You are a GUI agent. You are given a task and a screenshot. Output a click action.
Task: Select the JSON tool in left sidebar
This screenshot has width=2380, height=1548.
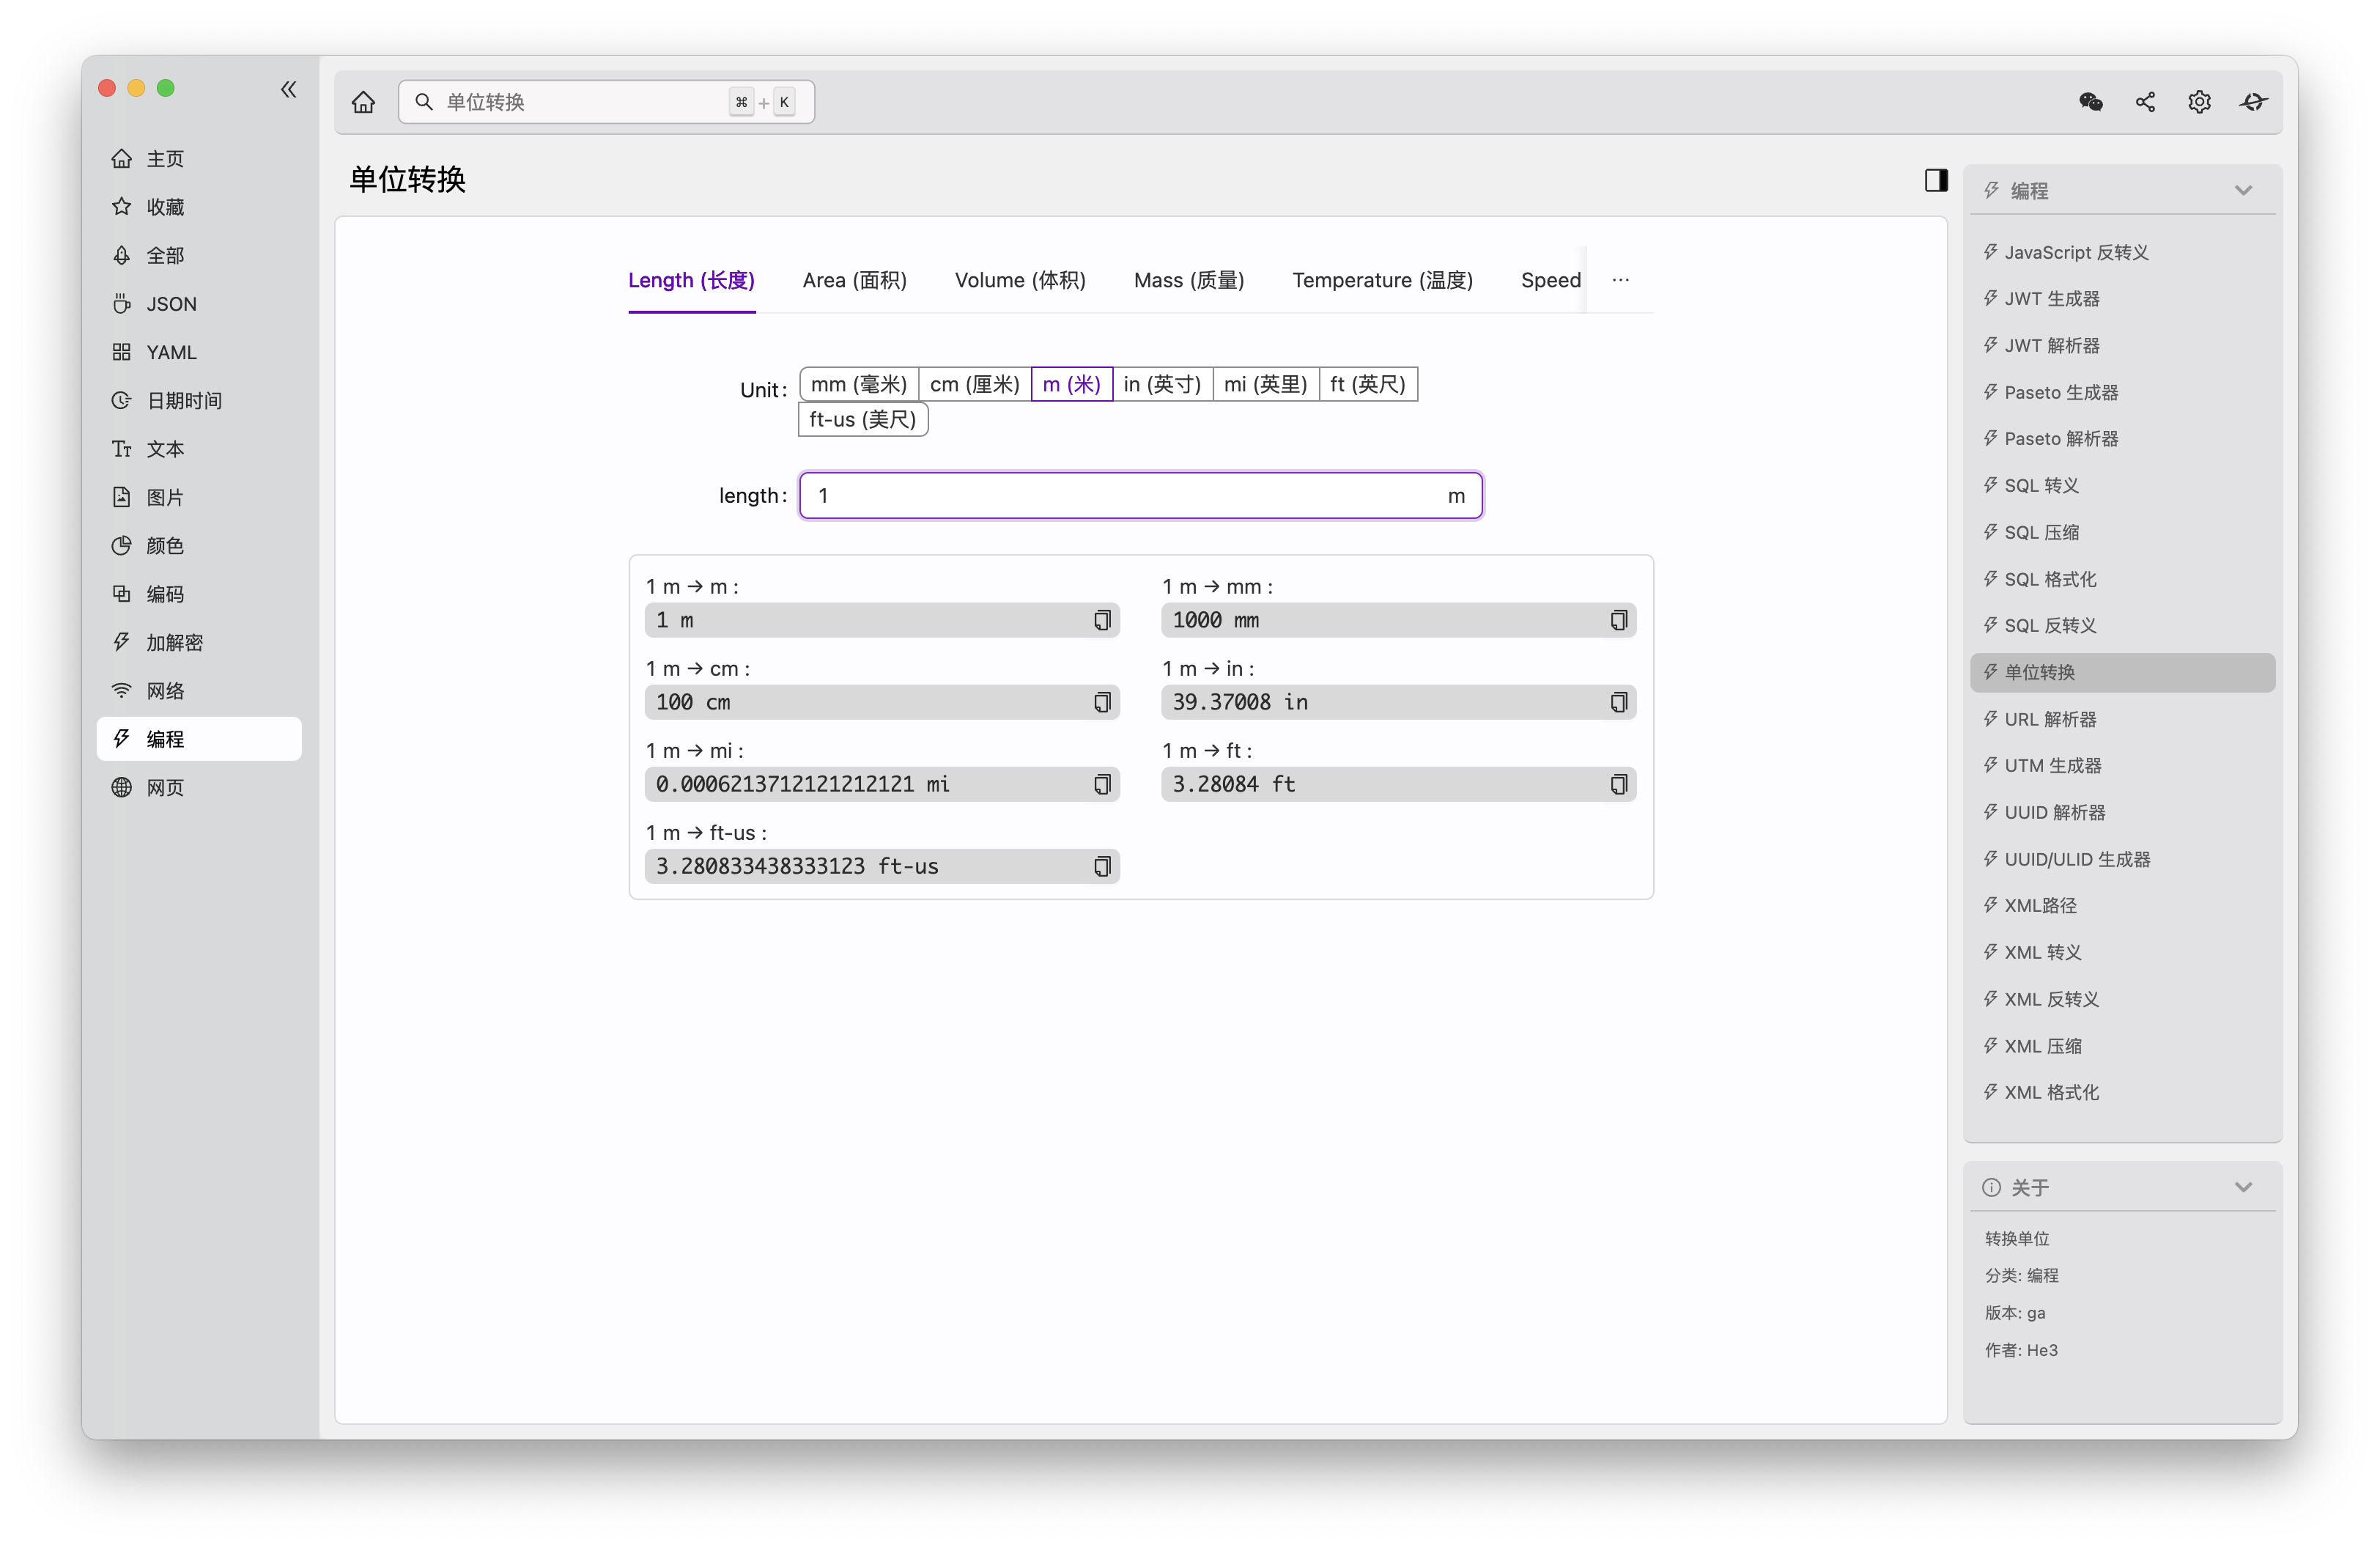(x=169, y=303)
